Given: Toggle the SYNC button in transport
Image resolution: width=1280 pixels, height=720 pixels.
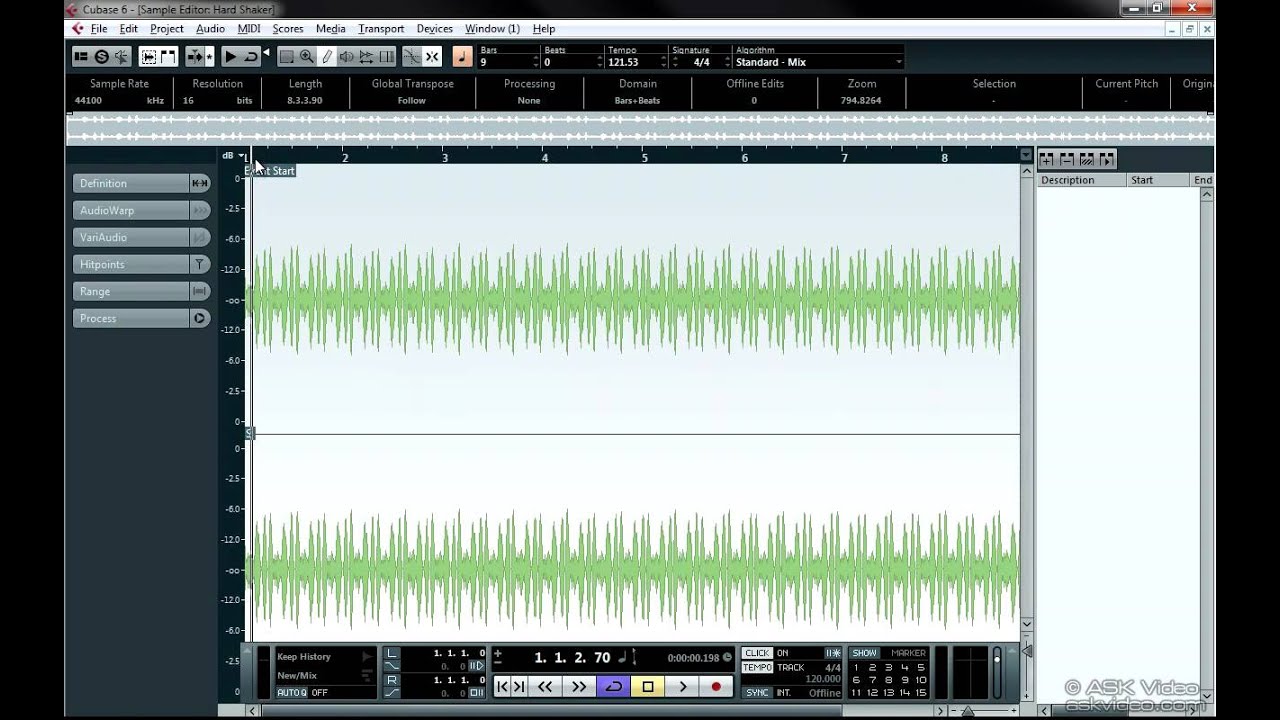Looking at the screenshot, I should click(757, 692).
